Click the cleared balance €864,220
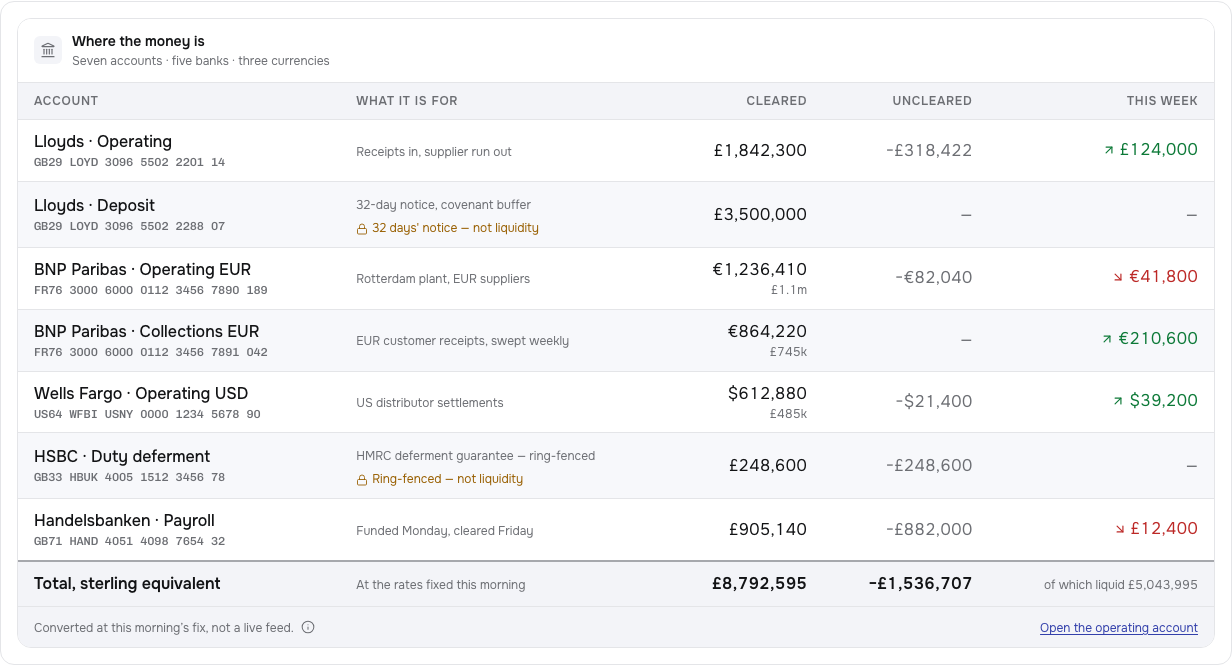Viewport: 1232px width, 665px height. (767, 332)
